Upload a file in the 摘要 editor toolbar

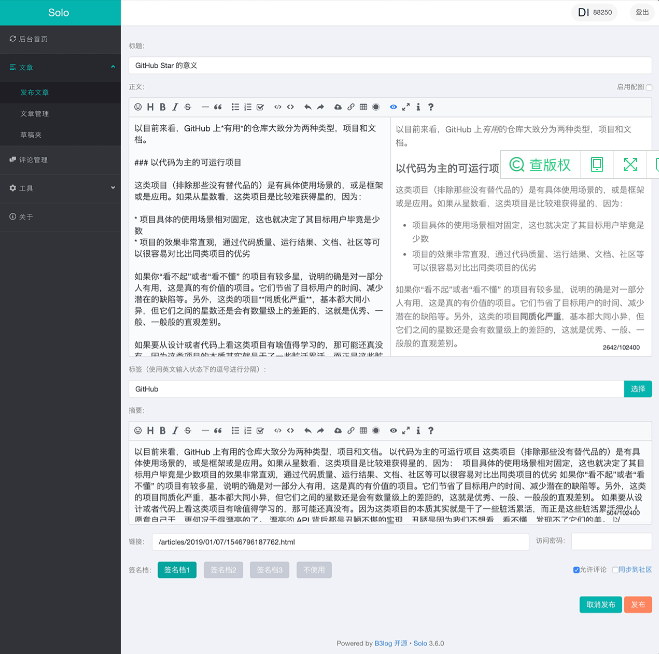[338, 430]
